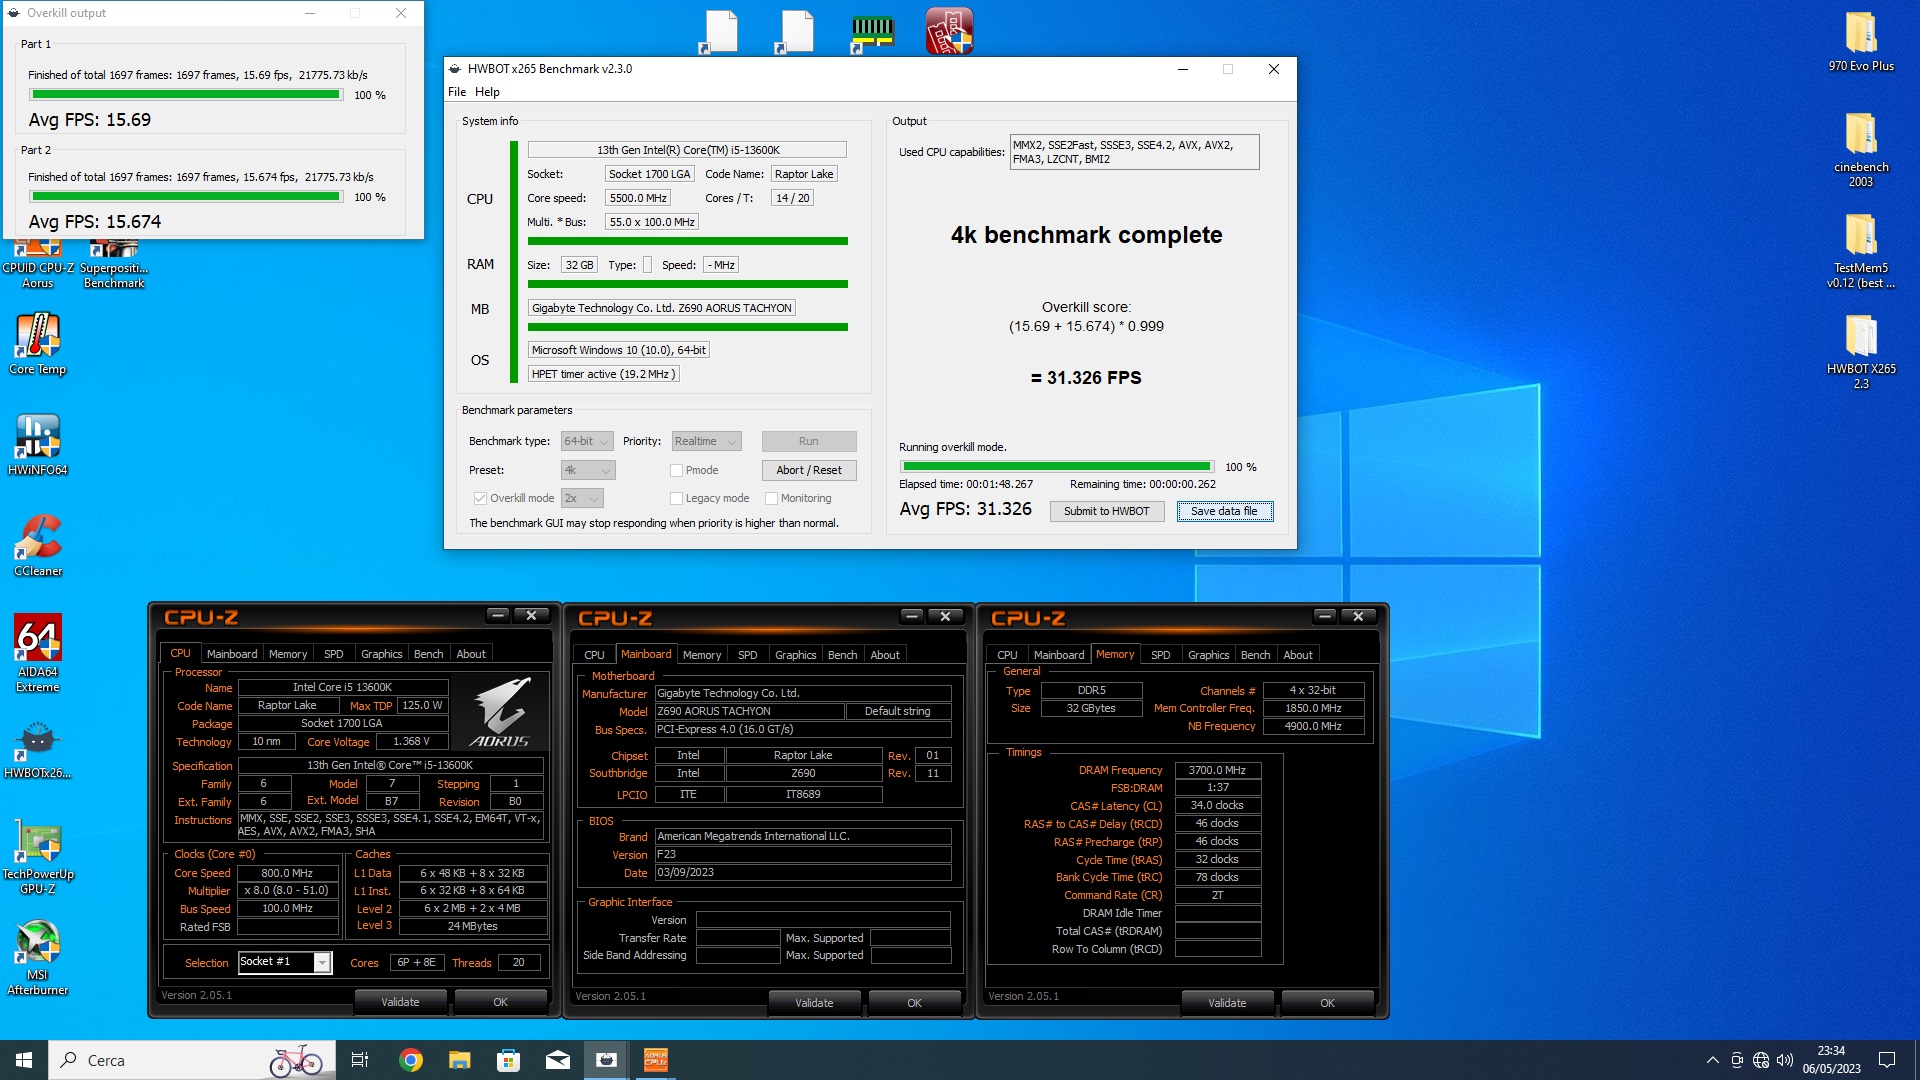Open the Preset 4k dropdown
The image size is (1920, 1080).
(x=587, y=470)
